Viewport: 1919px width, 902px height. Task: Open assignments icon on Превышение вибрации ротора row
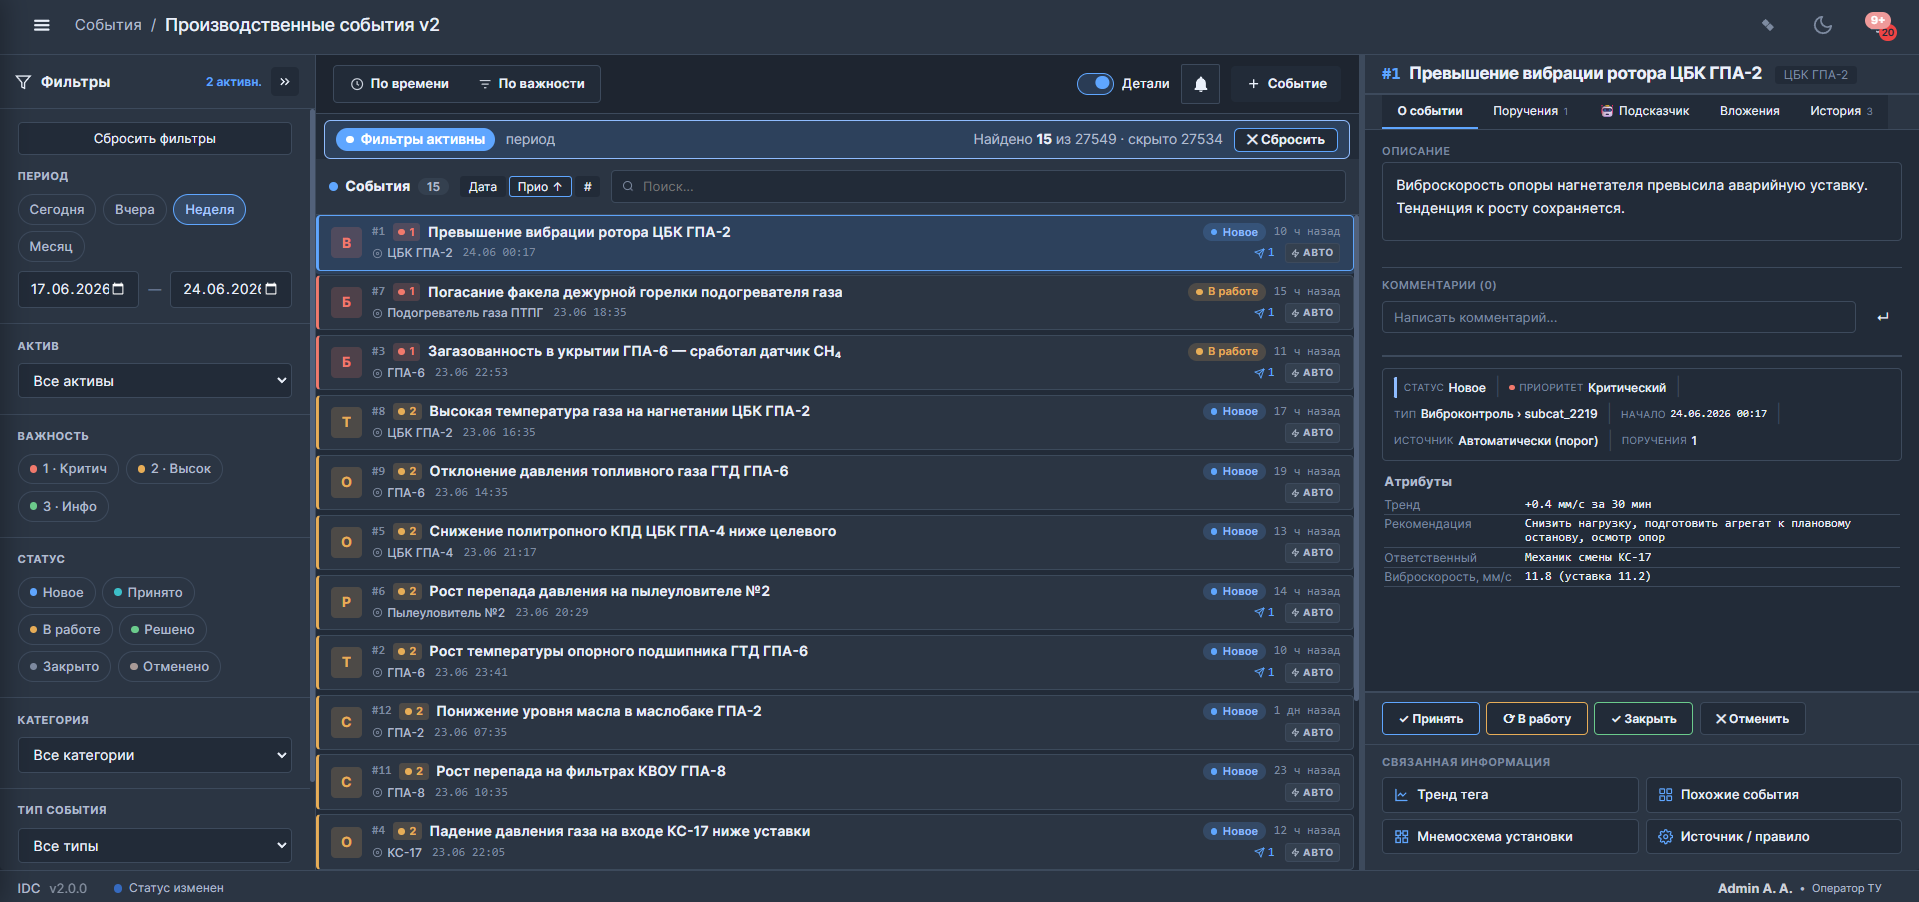click(1264, 253)
